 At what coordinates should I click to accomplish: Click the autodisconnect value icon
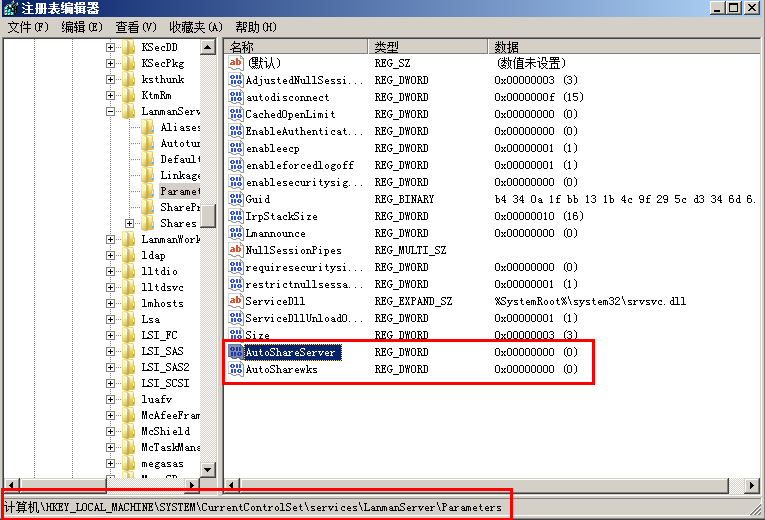[236, 97]
